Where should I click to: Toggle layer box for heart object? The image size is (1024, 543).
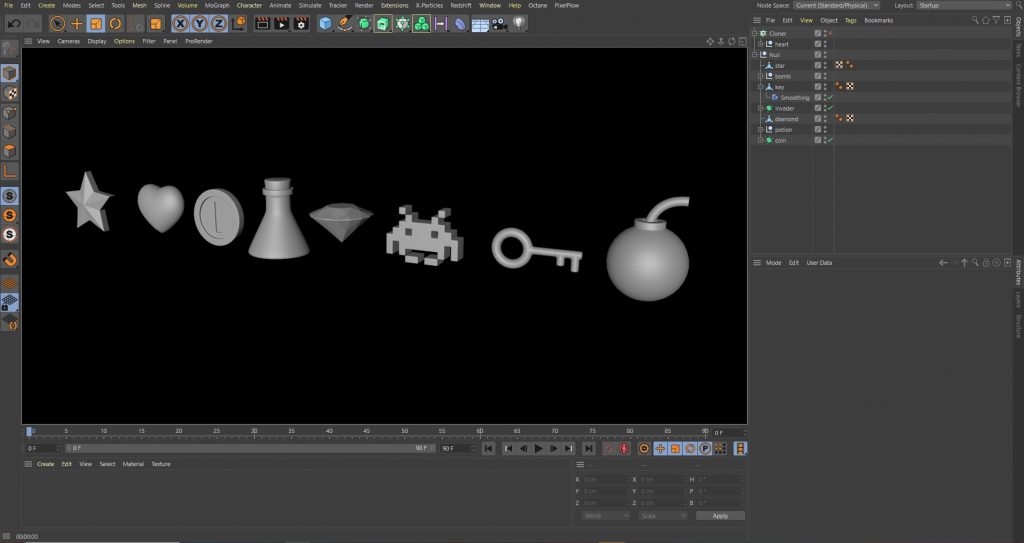point(818,44)
